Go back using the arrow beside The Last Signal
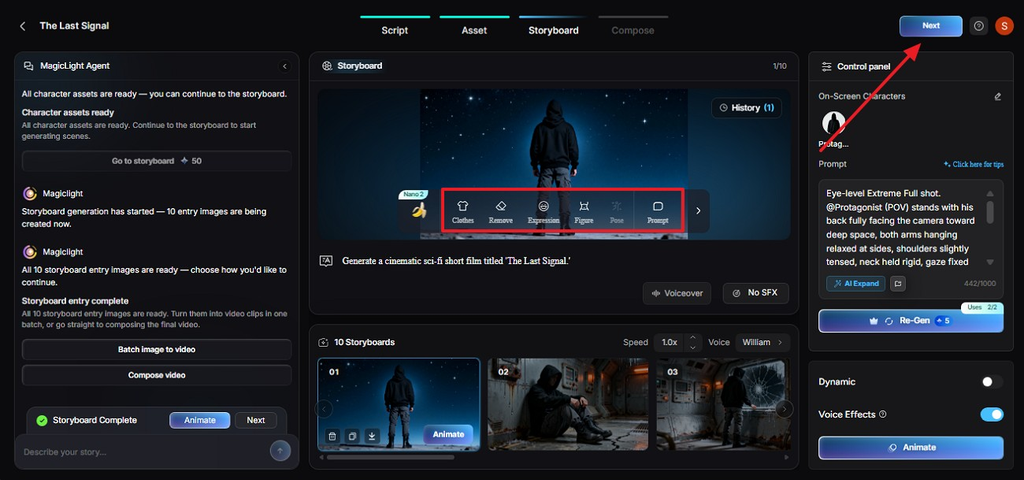The width and height of the screenshot is (1024, 480). (23, 26)
